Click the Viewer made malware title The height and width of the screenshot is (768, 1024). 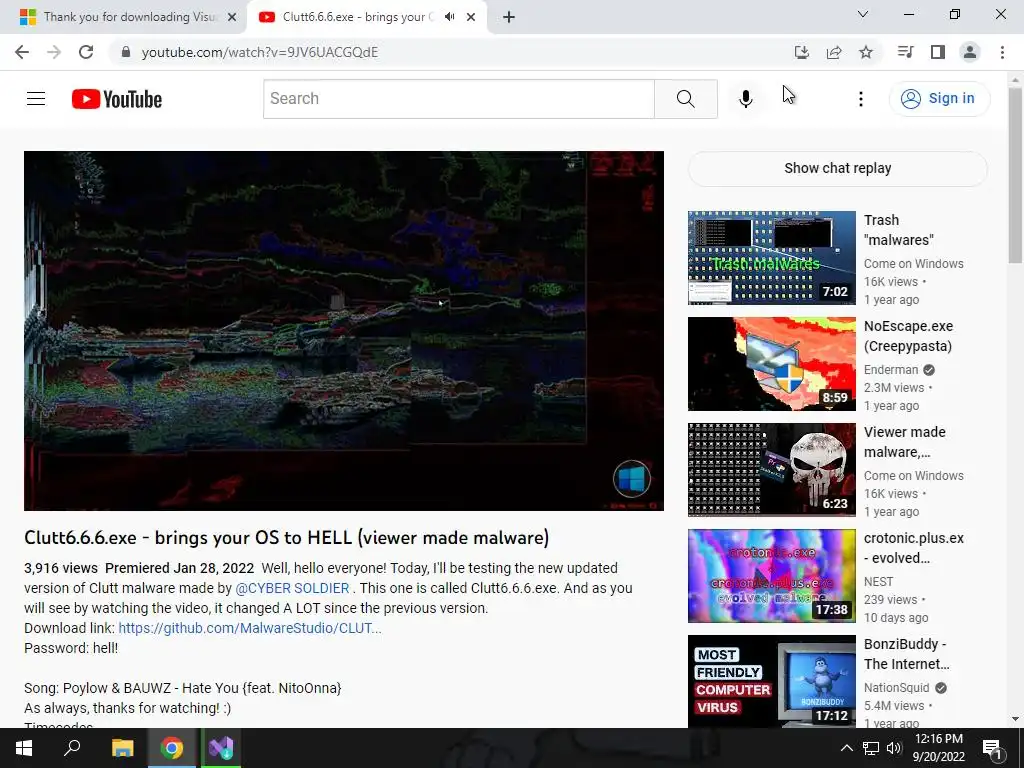coord(904,441)
